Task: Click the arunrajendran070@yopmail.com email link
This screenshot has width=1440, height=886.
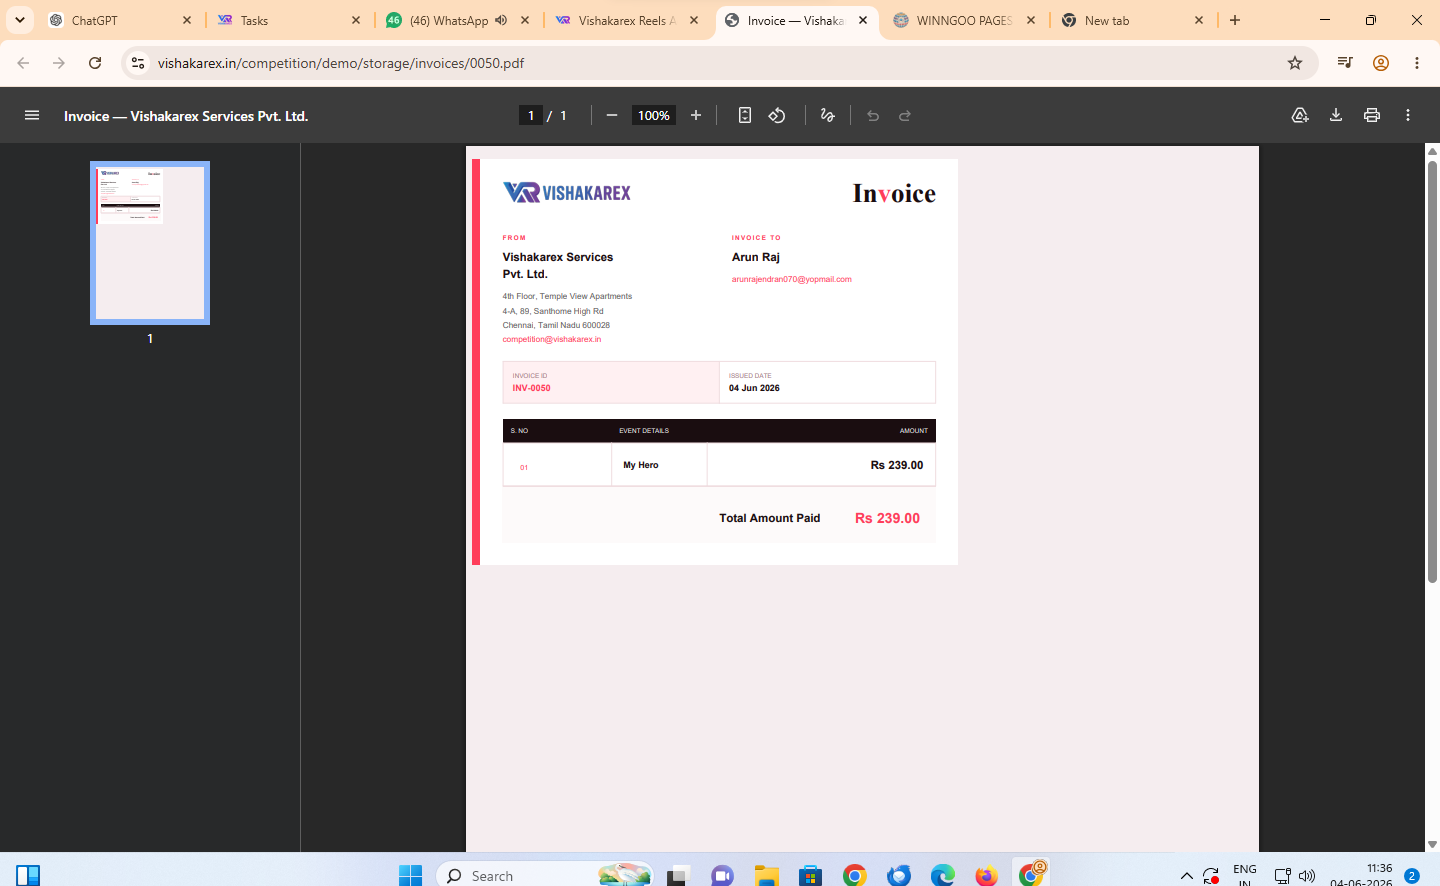Action: 791,279
